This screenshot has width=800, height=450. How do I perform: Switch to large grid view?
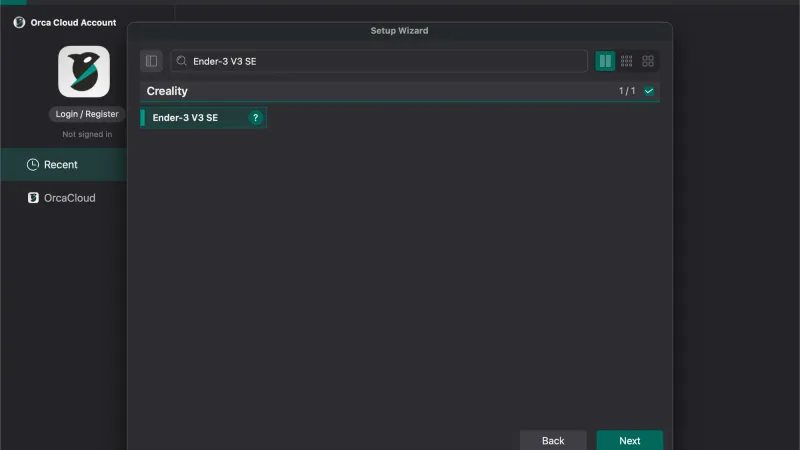click(648, 61)
